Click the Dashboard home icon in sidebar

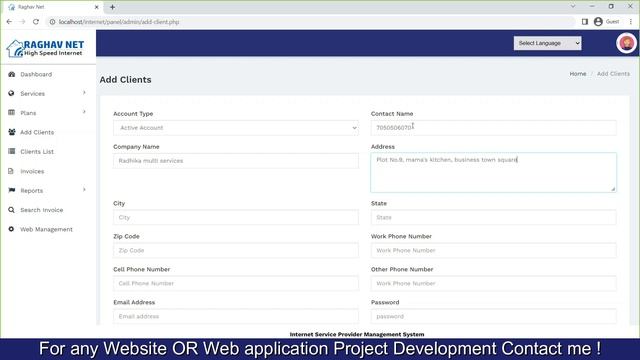pyautogui.click(x=11, y=74)
